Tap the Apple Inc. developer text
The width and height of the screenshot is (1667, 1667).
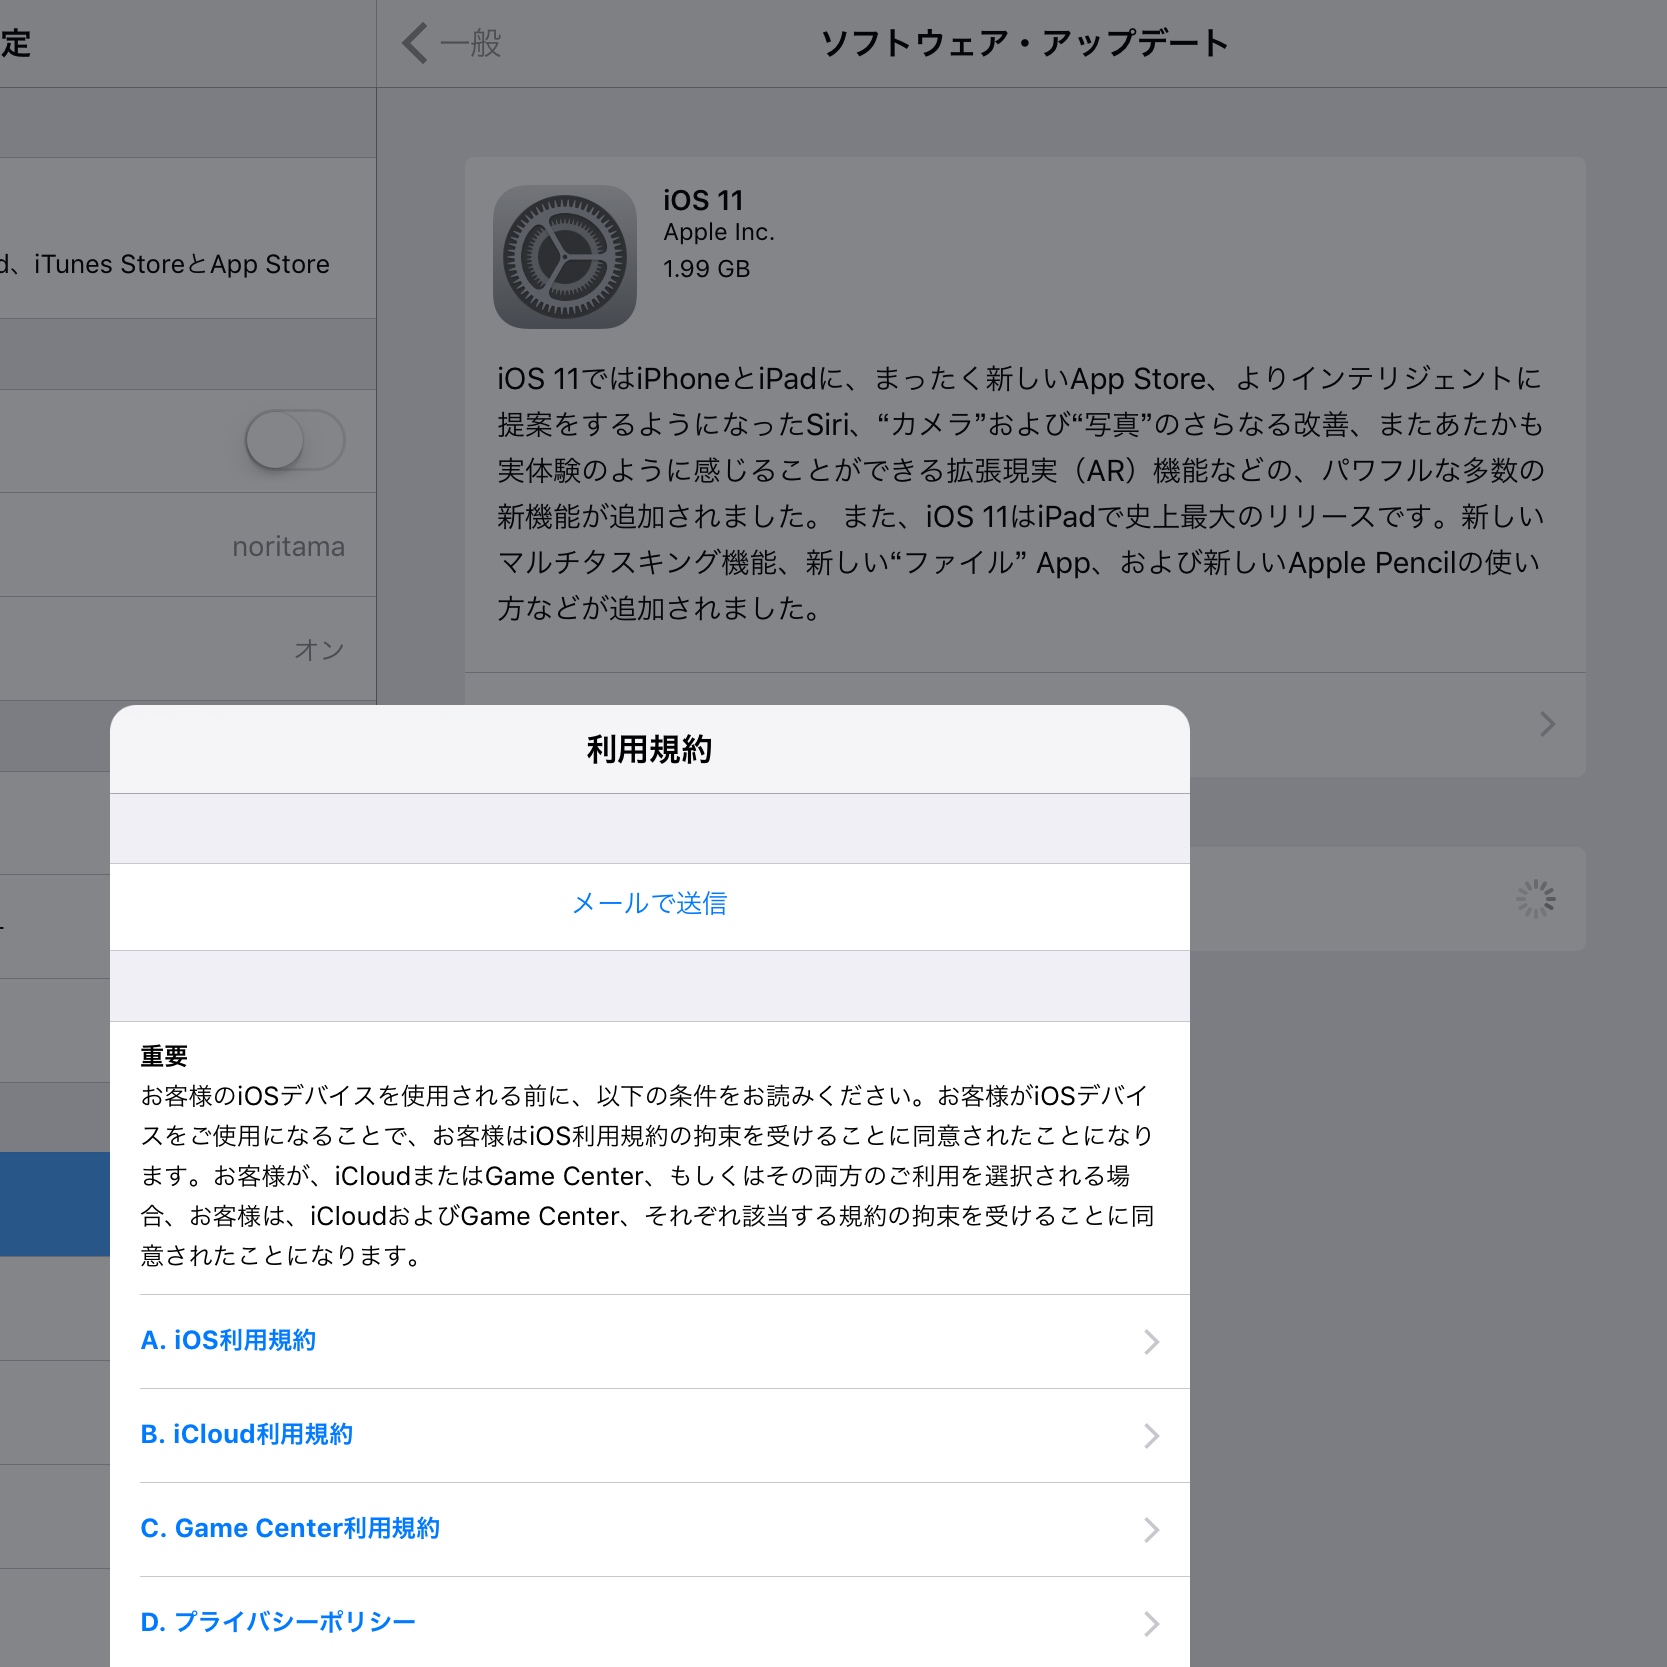coord(719,232)
